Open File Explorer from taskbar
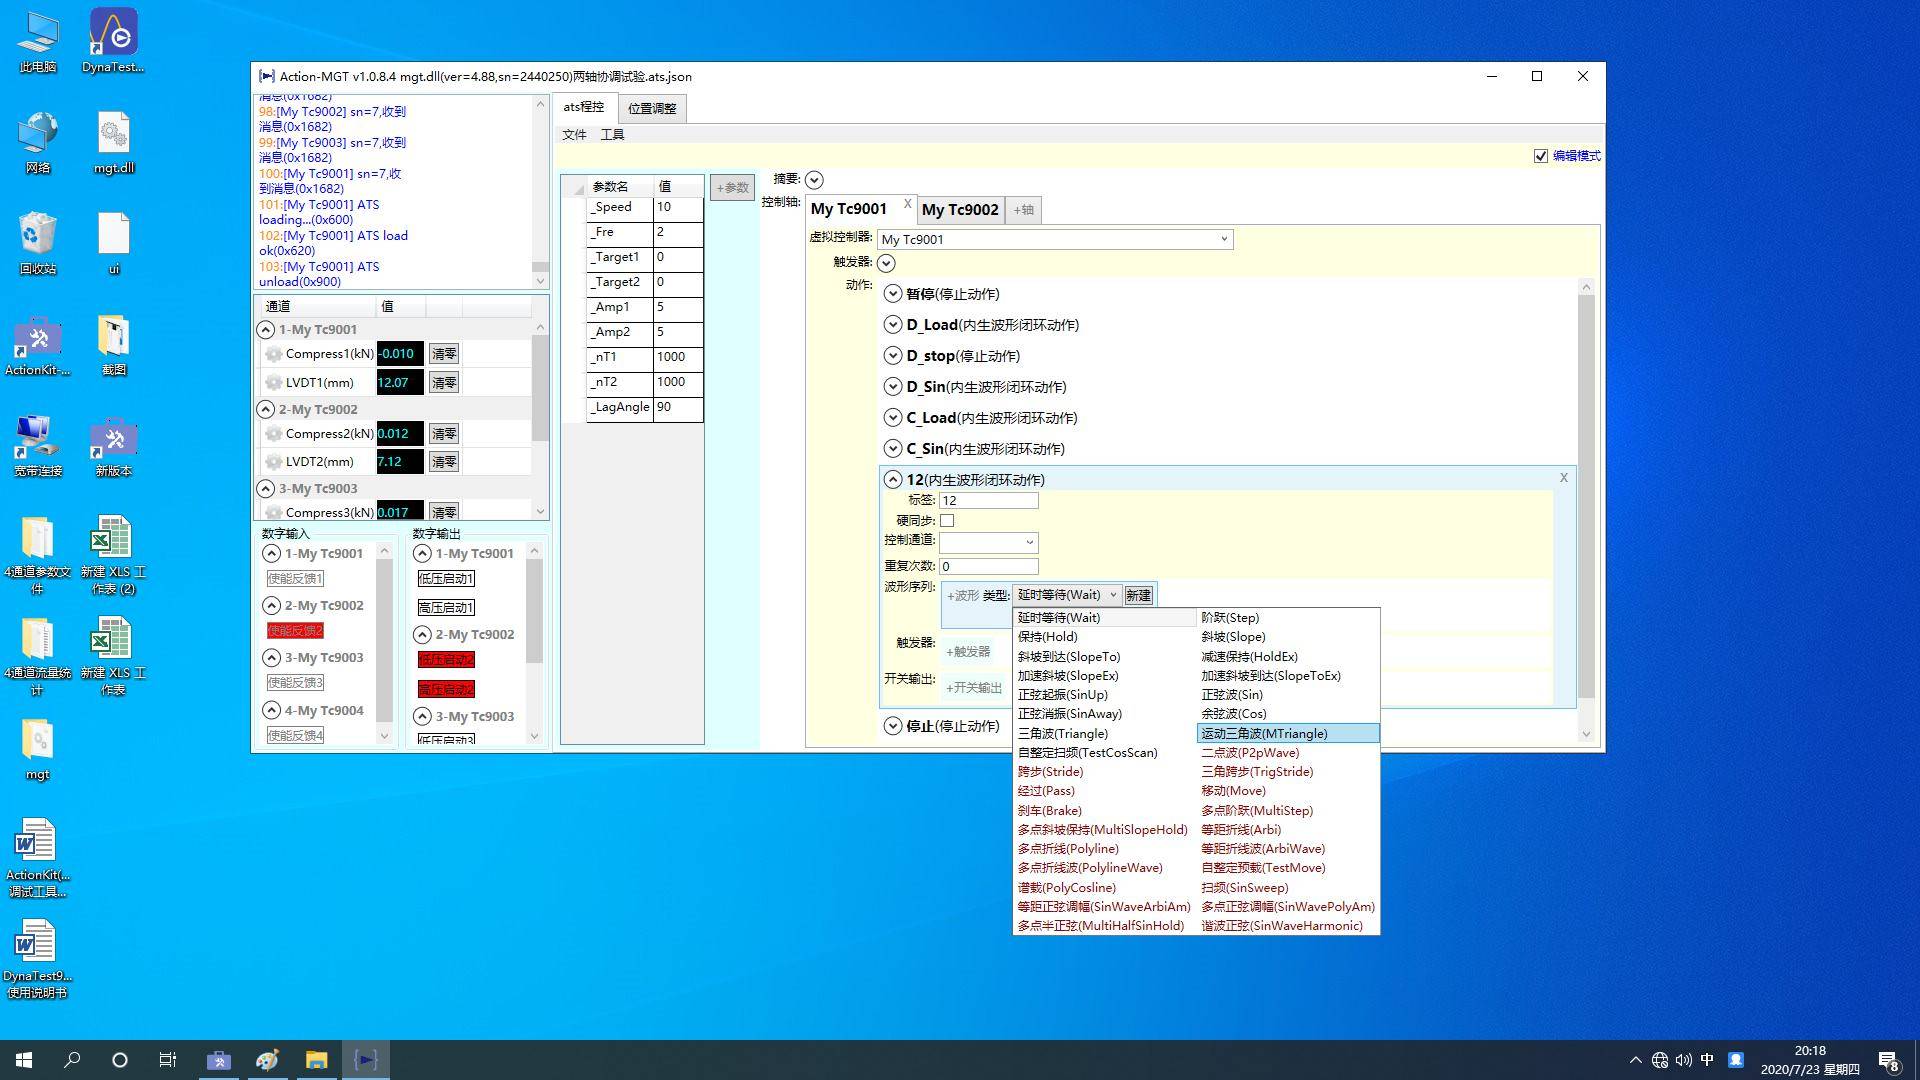Image resolution: width=1920 pixels, height=1080 pixels. click(x=316, y=1060)
